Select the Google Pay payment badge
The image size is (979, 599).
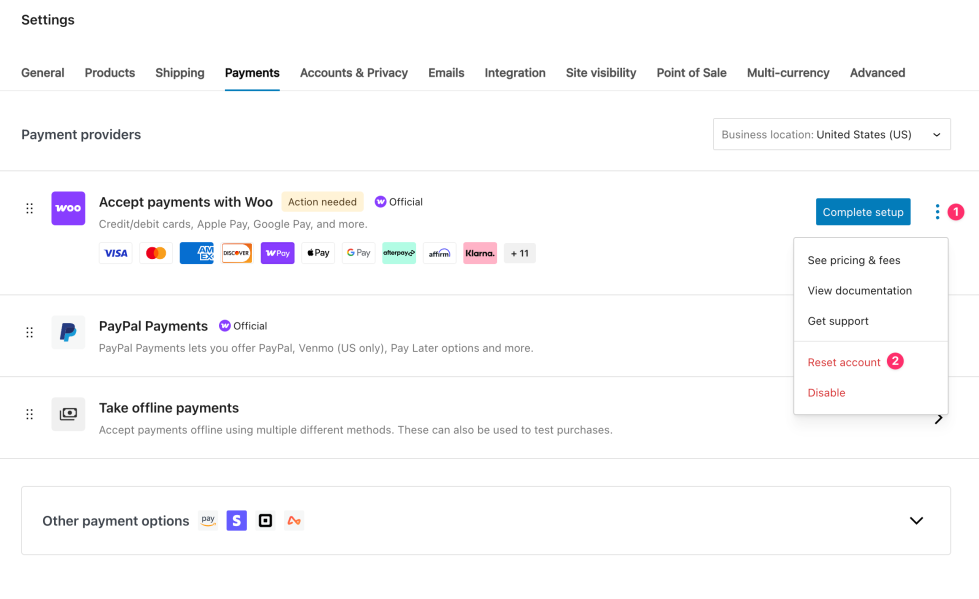click(358, 252)
